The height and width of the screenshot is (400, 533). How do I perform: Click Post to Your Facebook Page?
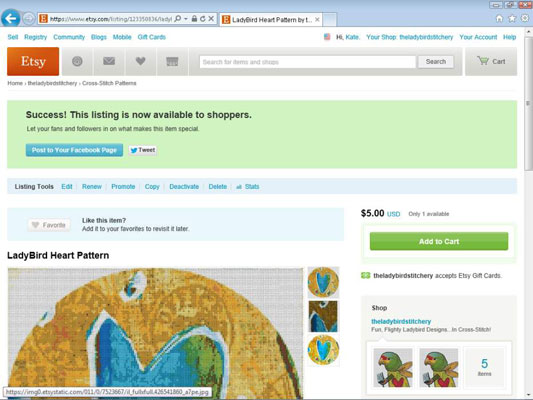coord(74,150)
